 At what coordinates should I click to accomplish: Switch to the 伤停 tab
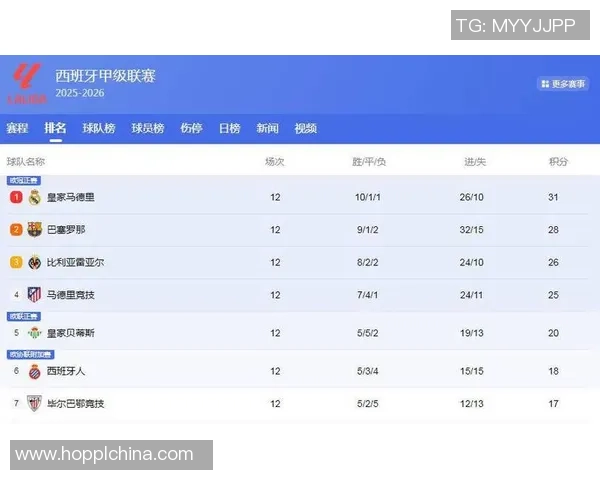(191, 128)
